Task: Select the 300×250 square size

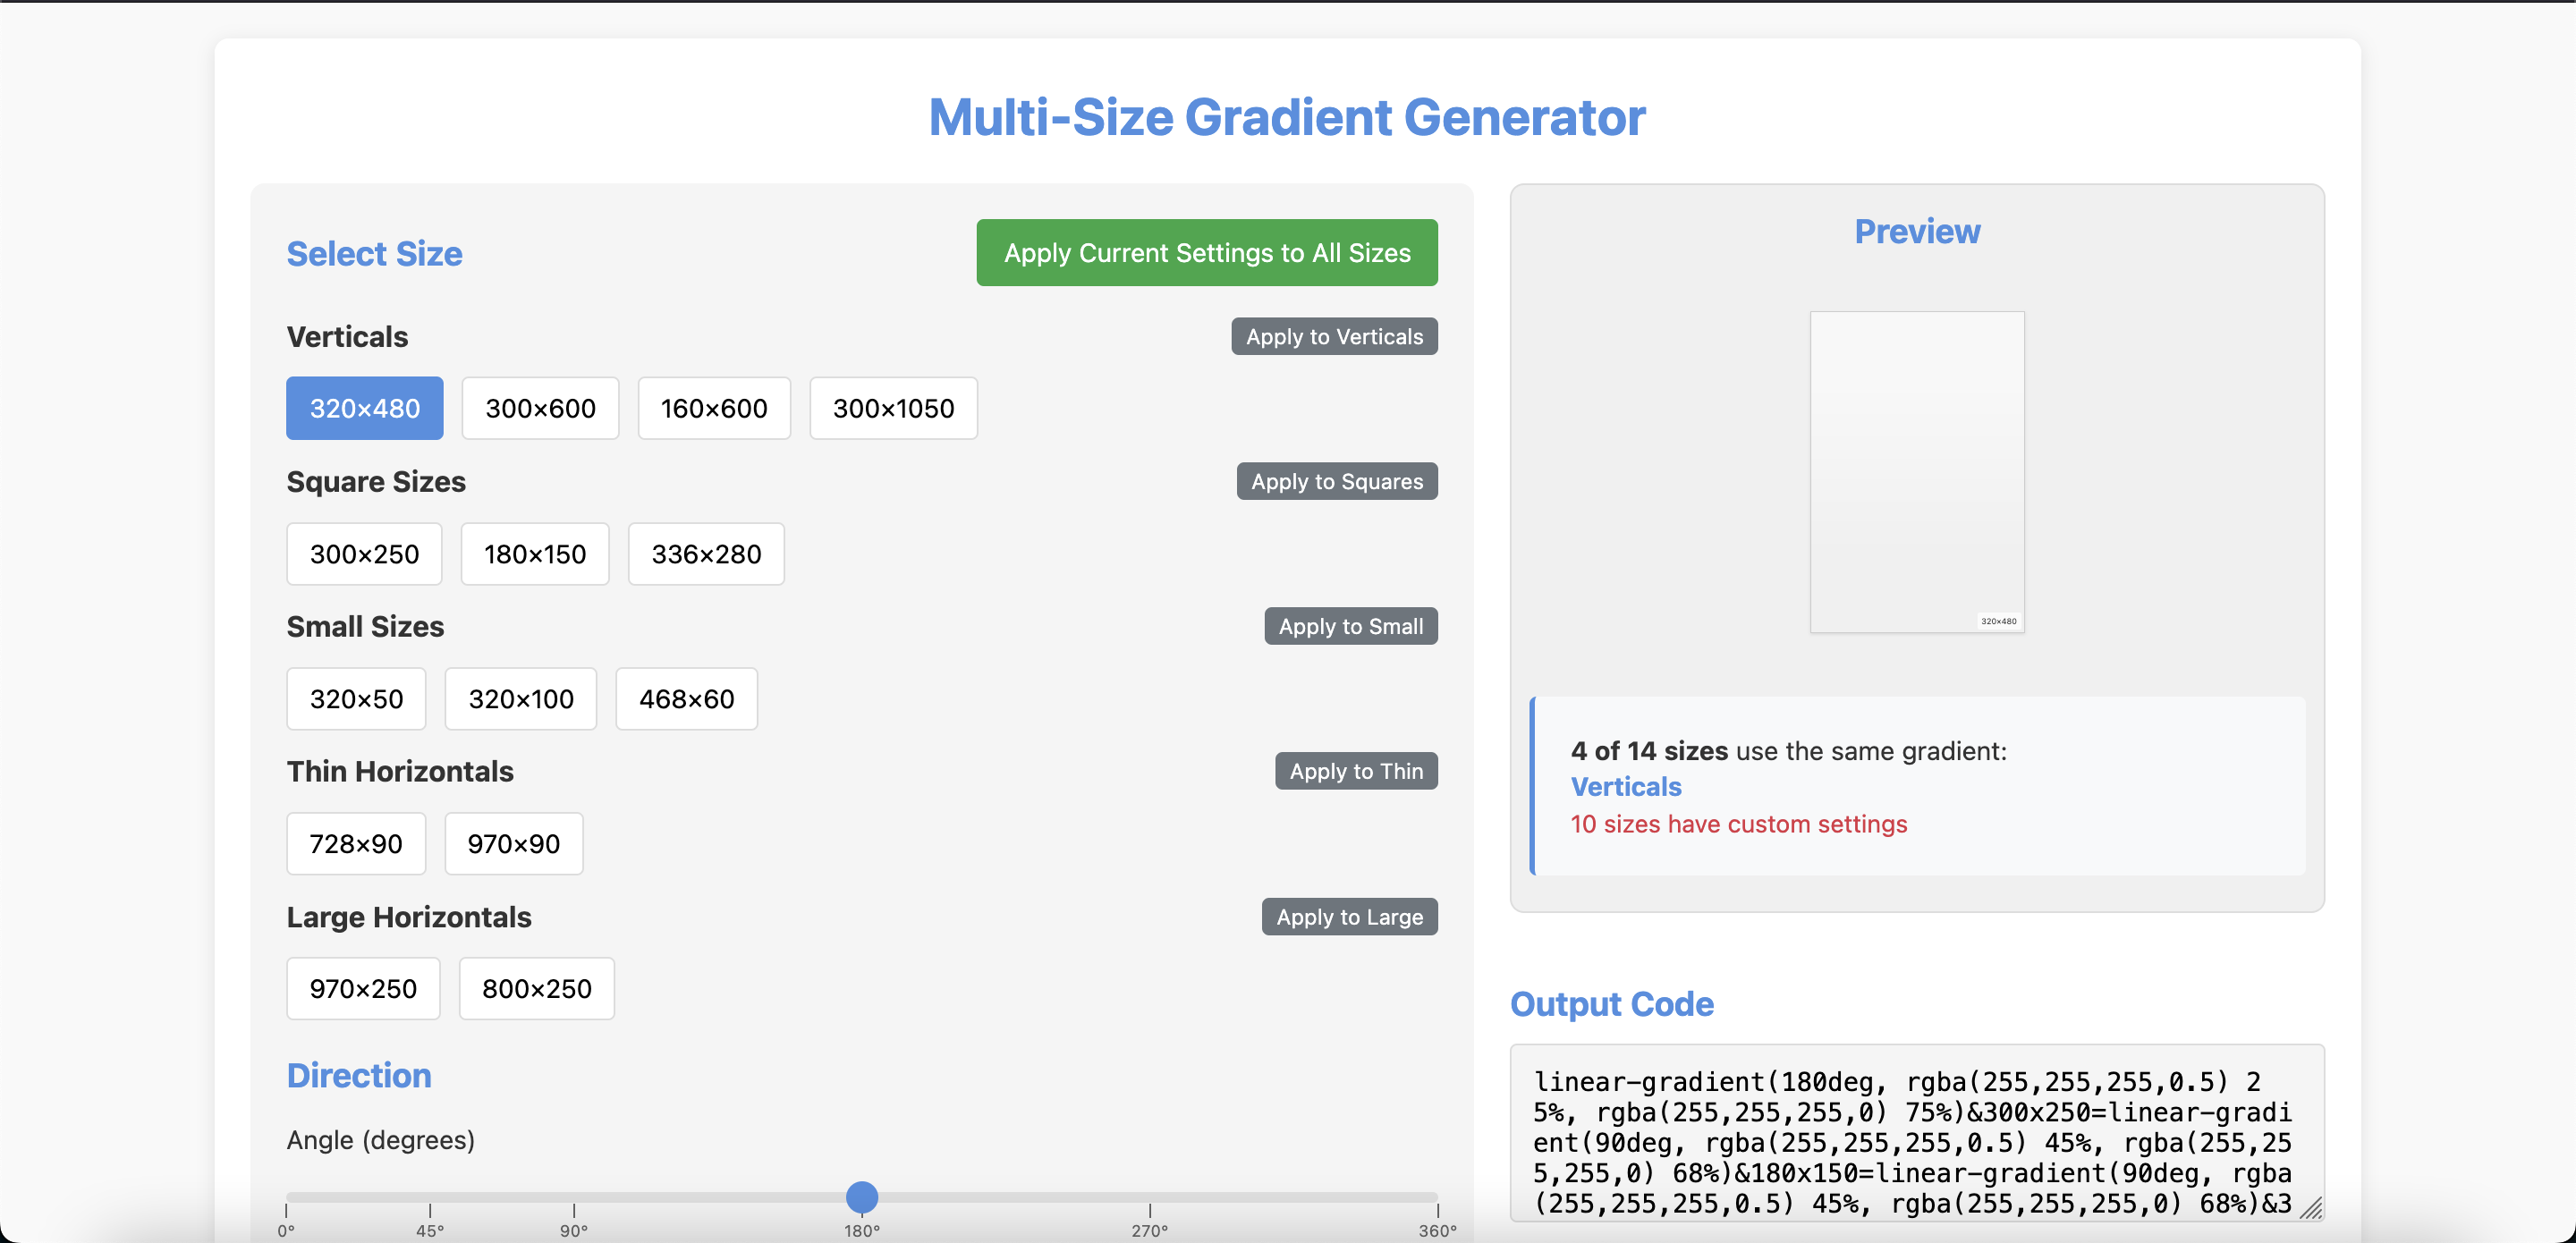Action: 364,554
